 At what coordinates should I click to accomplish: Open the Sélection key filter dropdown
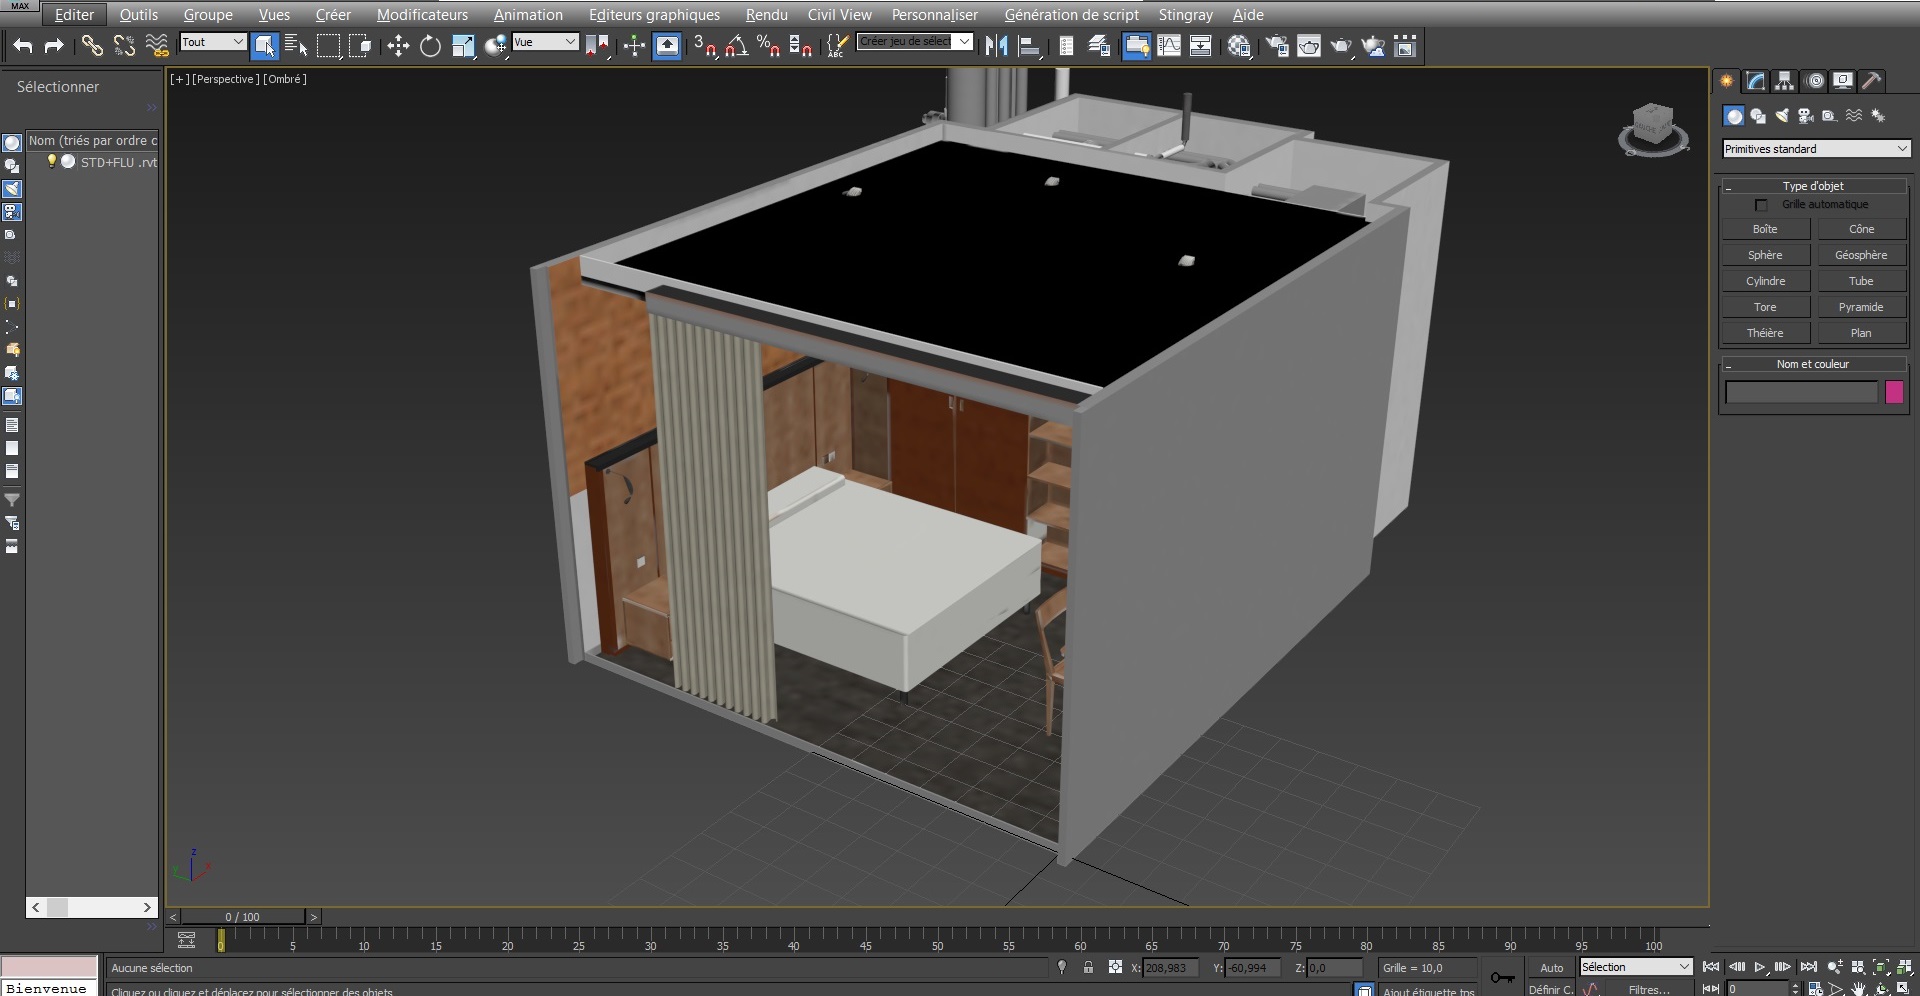point(1635,967)
